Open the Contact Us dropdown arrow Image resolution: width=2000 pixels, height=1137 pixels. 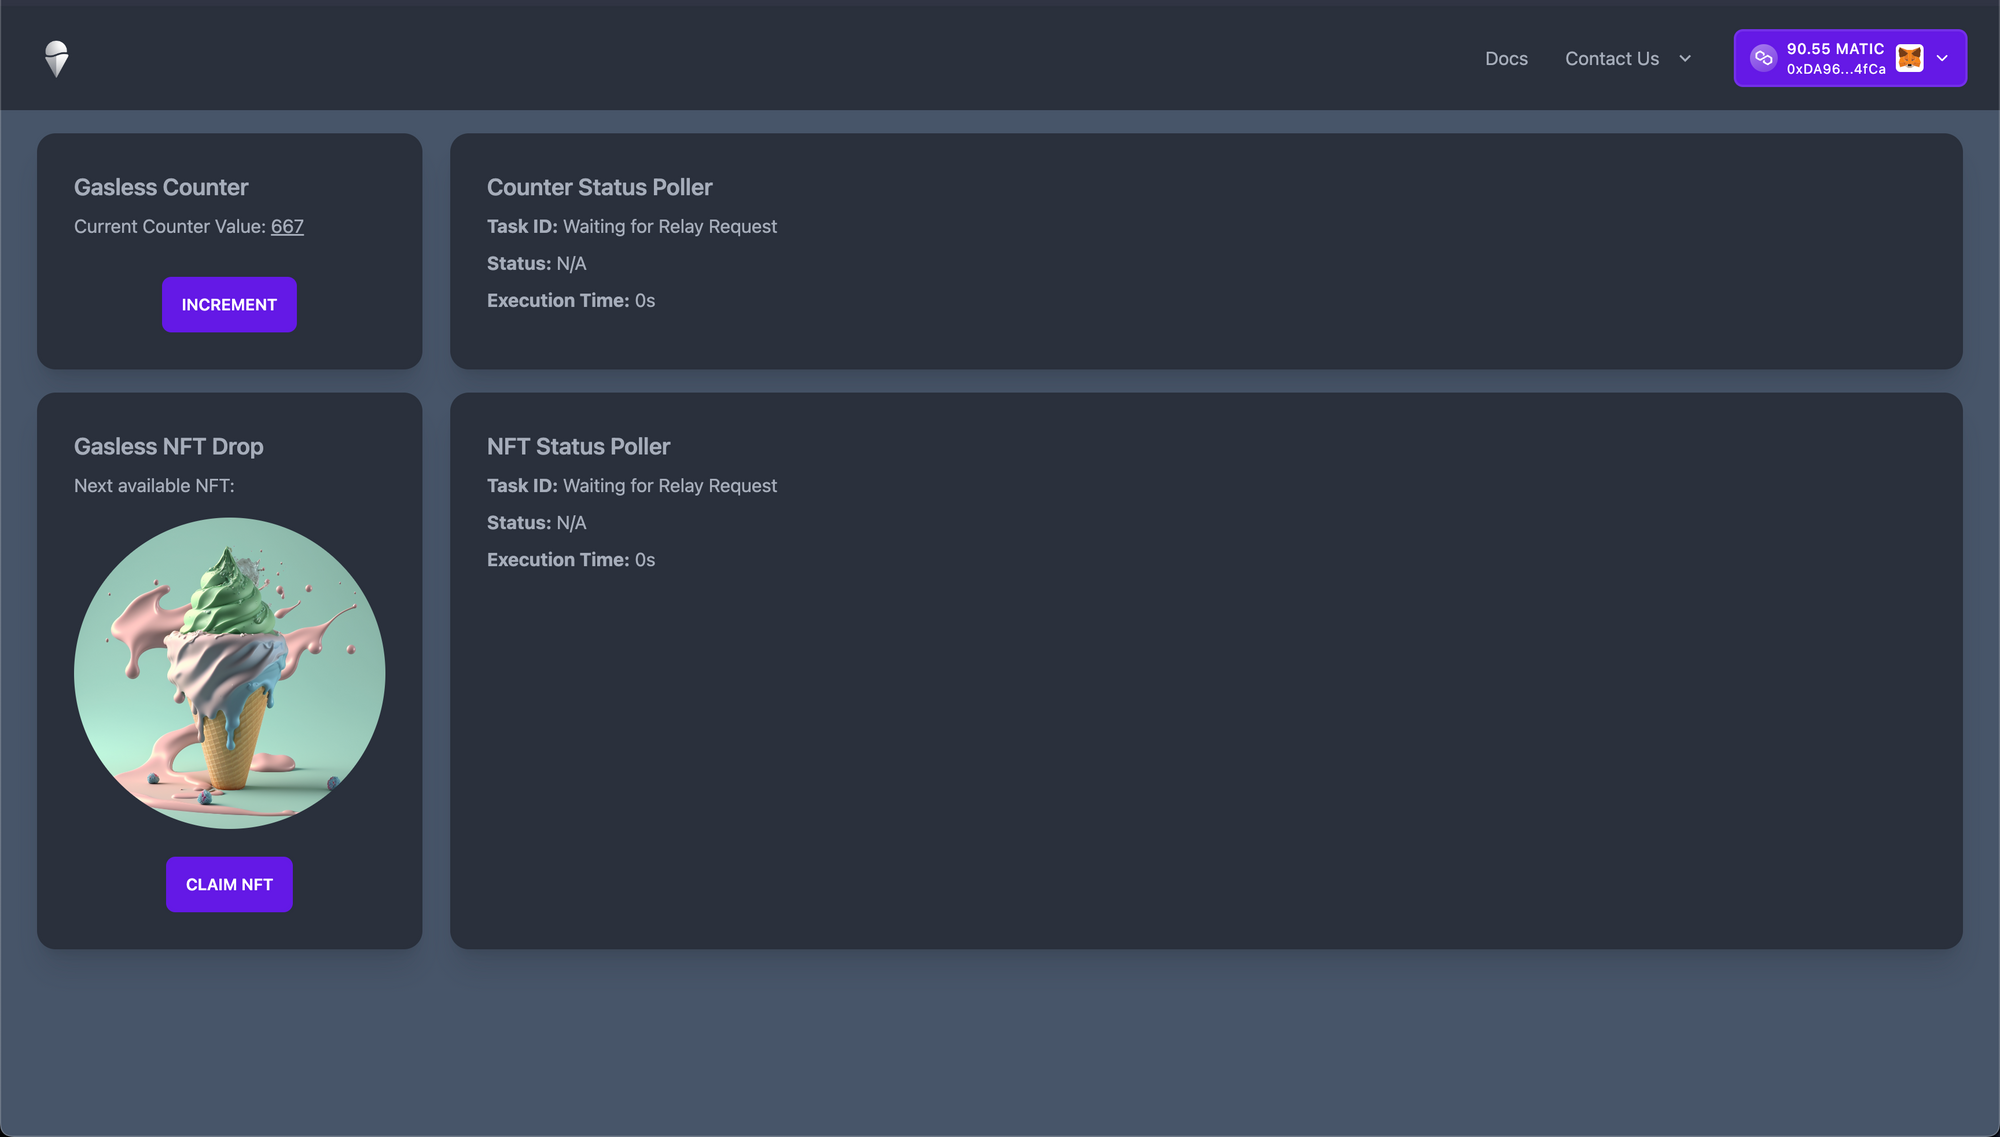coord(1685,59)
